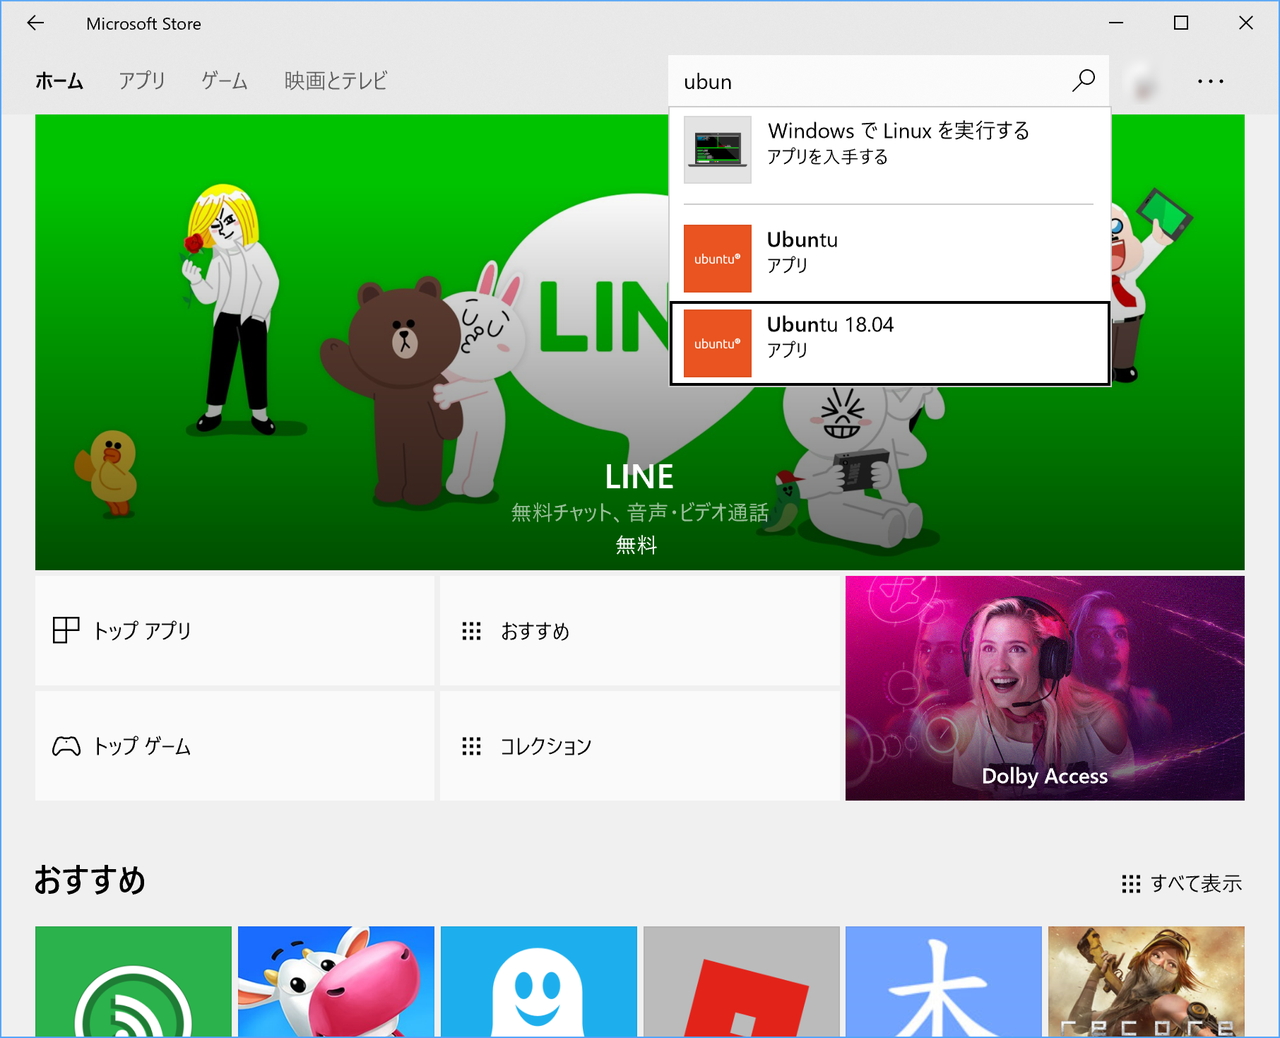Image resolution: width=1280 pixels, height=1038 pixels.
Task: Click the tiles icon next to コレクション
Action: pyautogui.click(x=470, y=745)
